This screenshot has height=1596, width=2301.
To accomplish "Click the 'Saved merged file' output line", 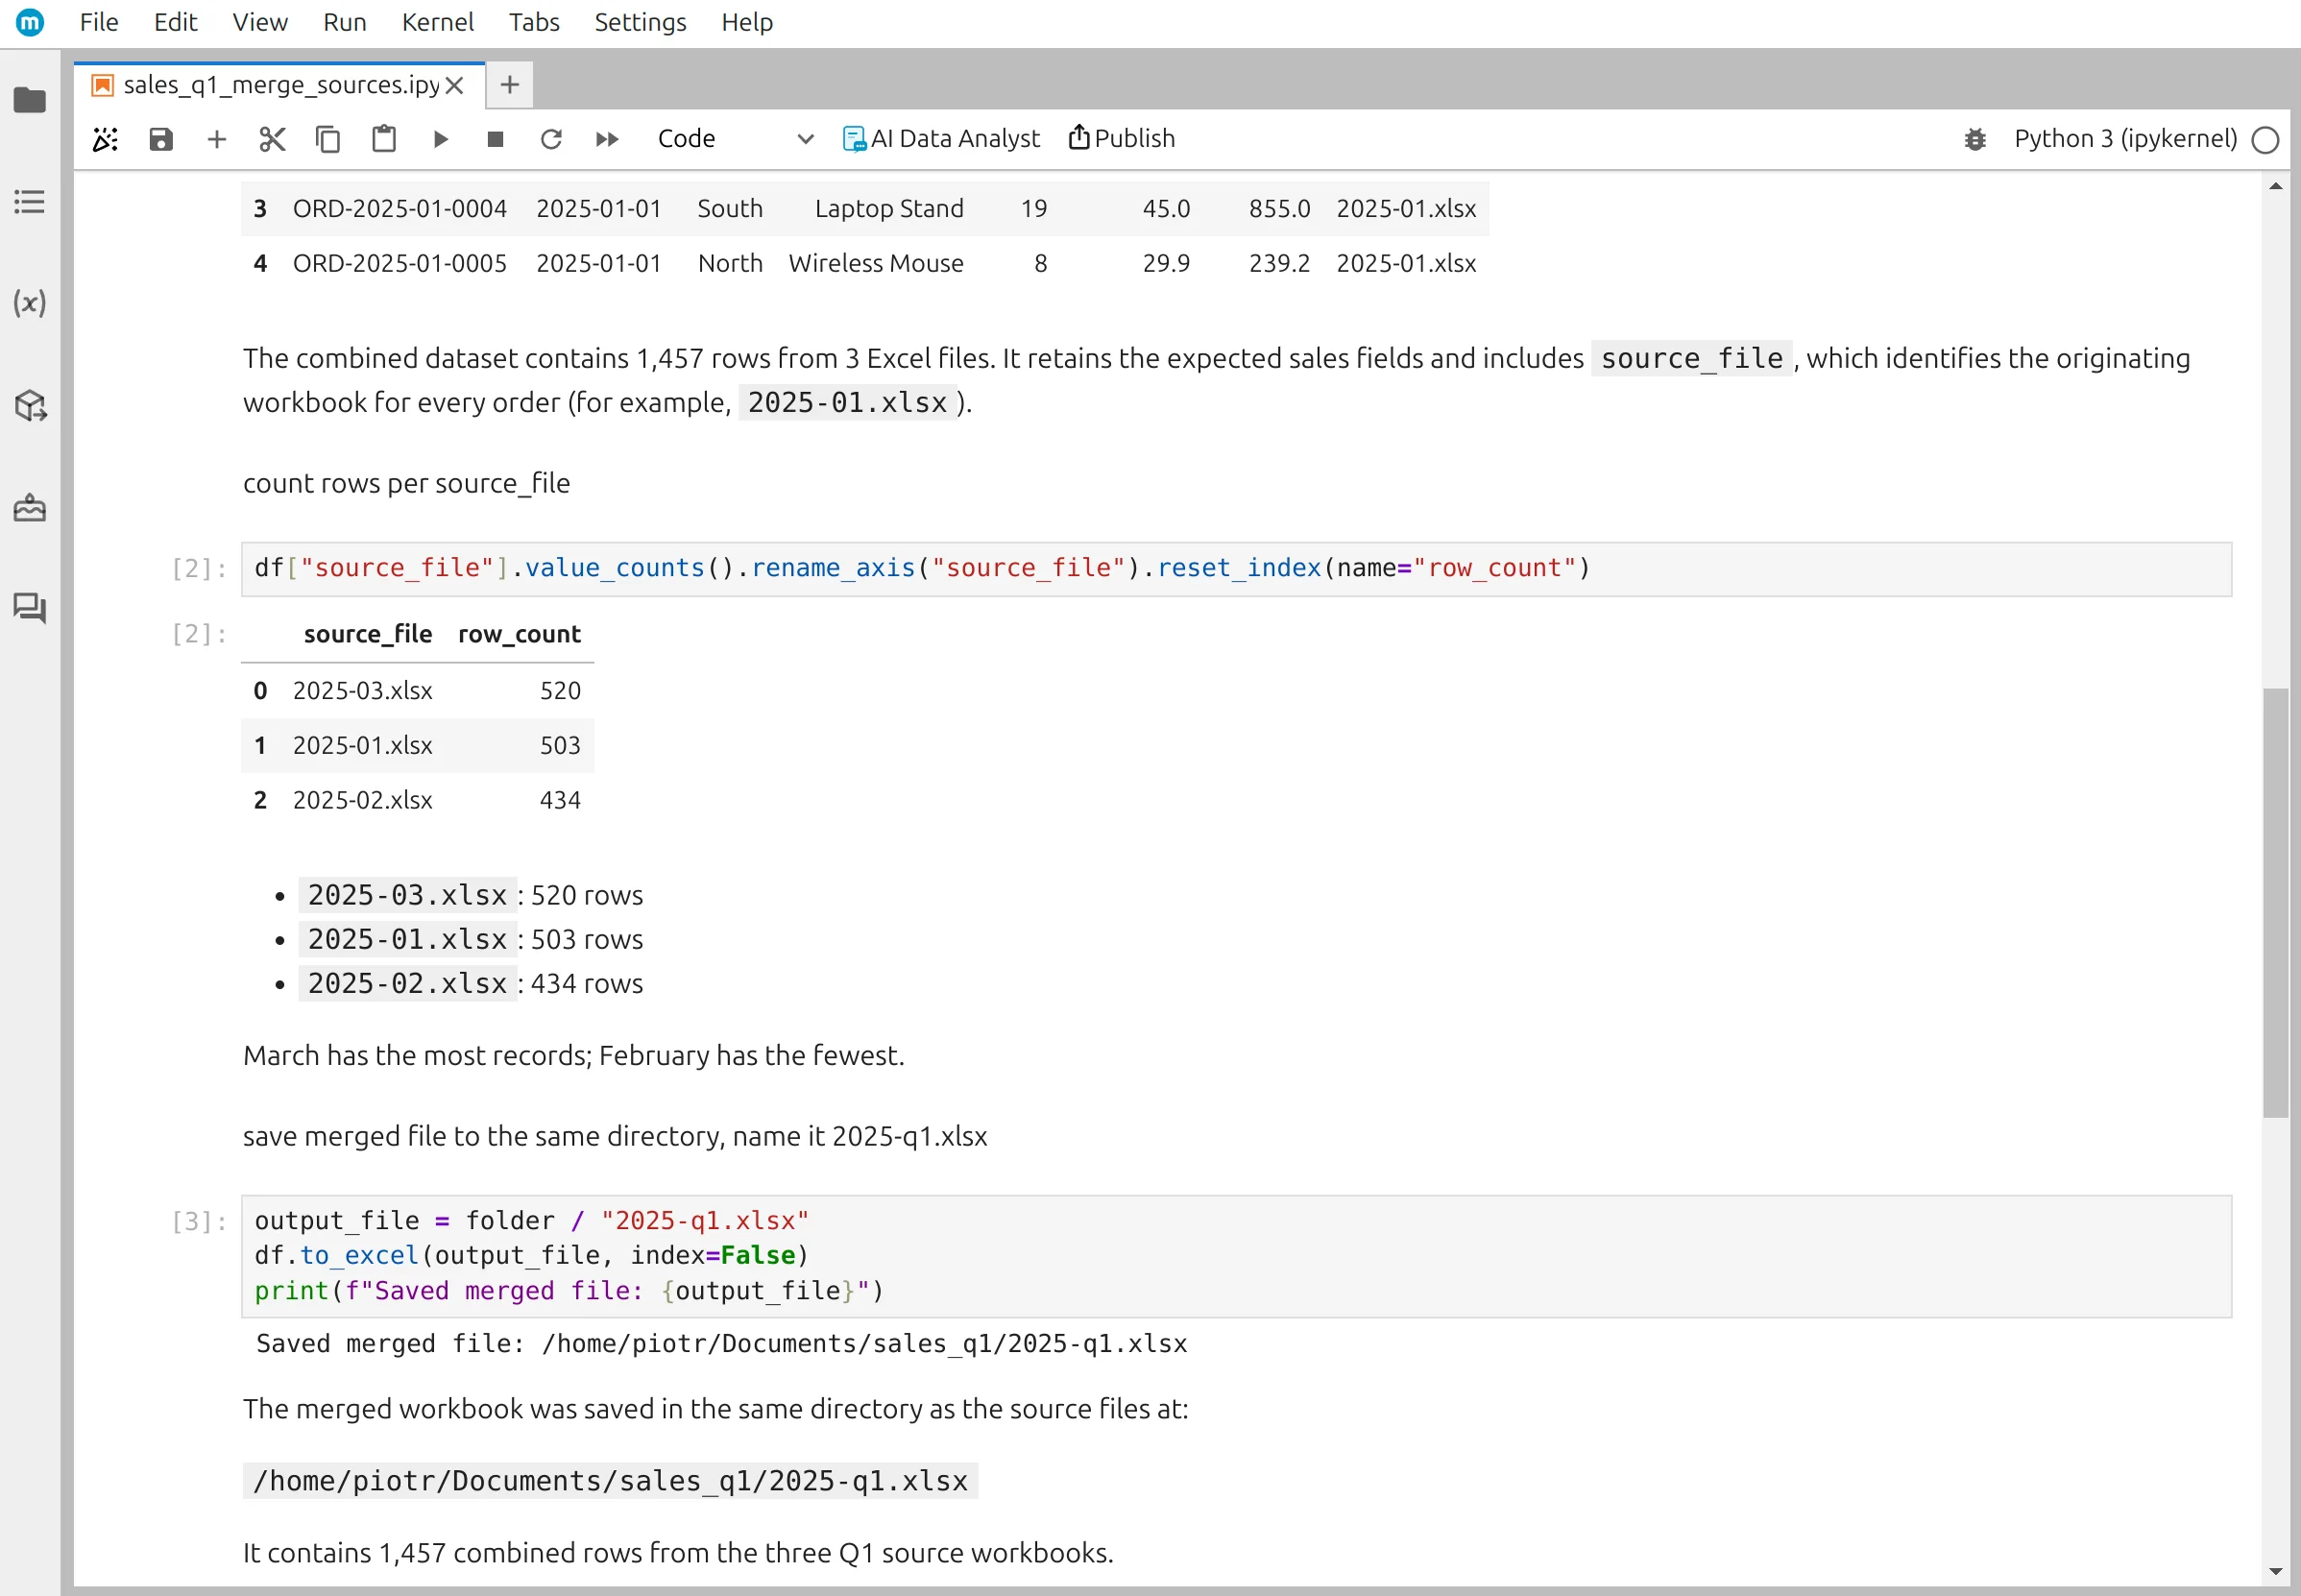I will point(722,1343).
